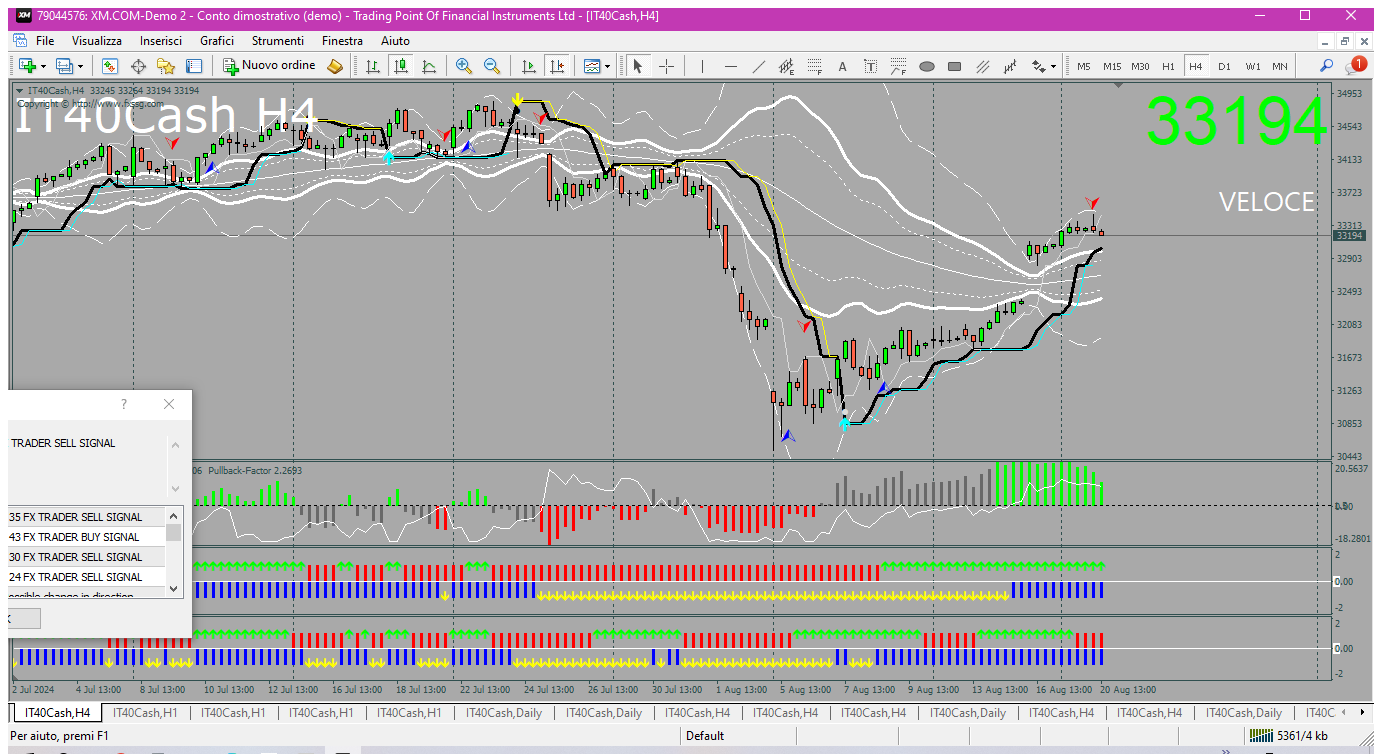1382x754 pixels.
Task: Switch to W1 timeframe
Action: 1253,66
